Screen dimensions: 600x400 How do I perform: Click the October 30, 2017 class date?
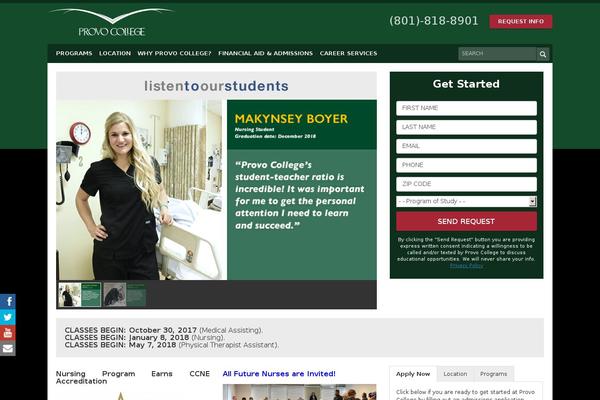163,330
